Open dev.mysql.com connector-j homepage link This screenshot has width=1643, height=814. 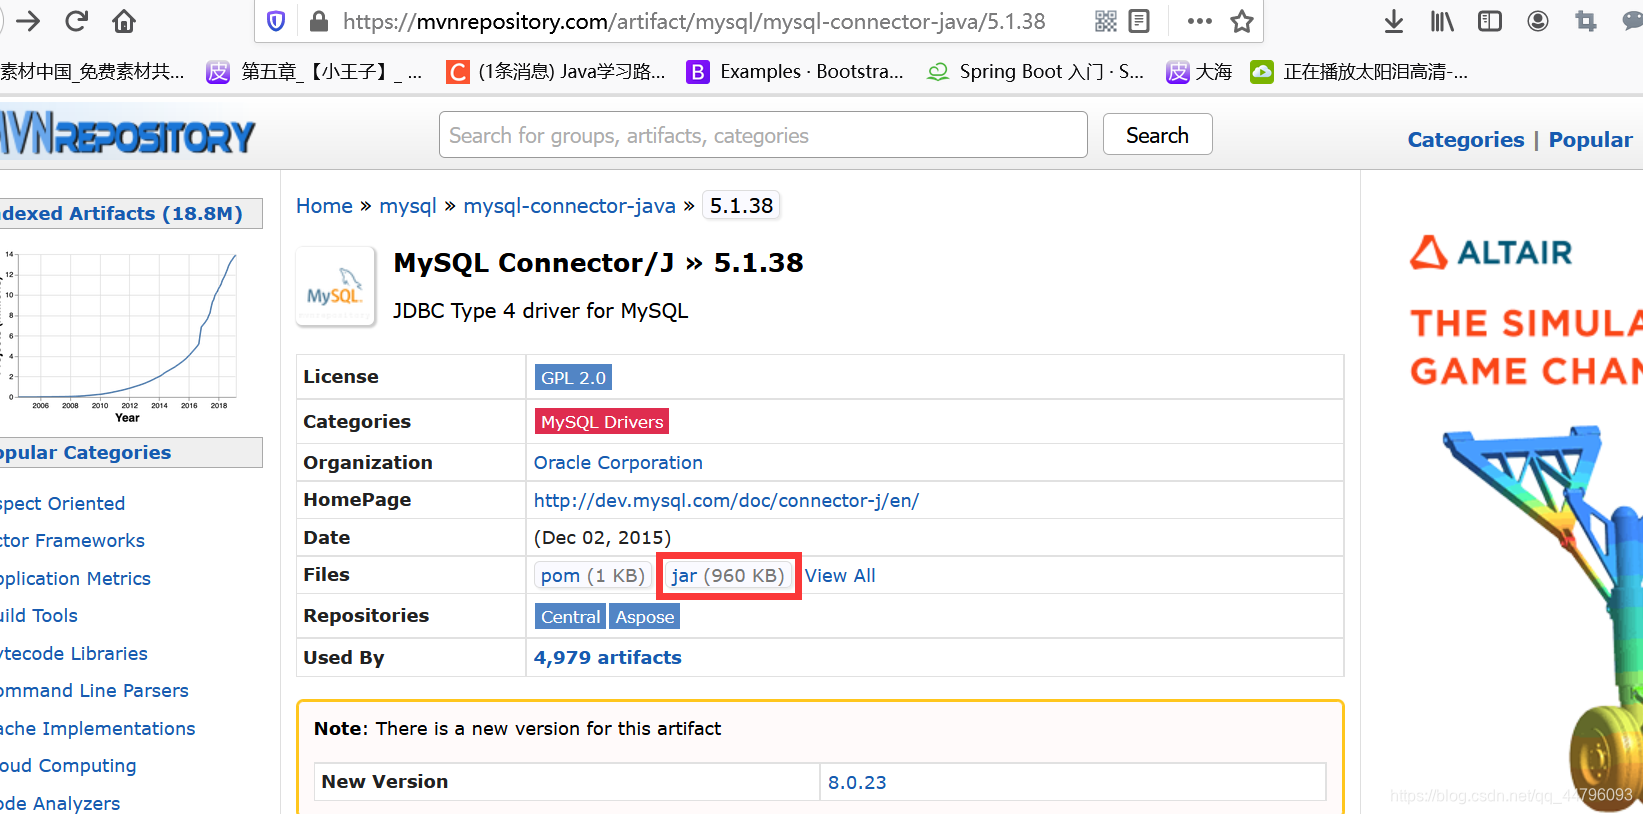(x=726, y=500)
